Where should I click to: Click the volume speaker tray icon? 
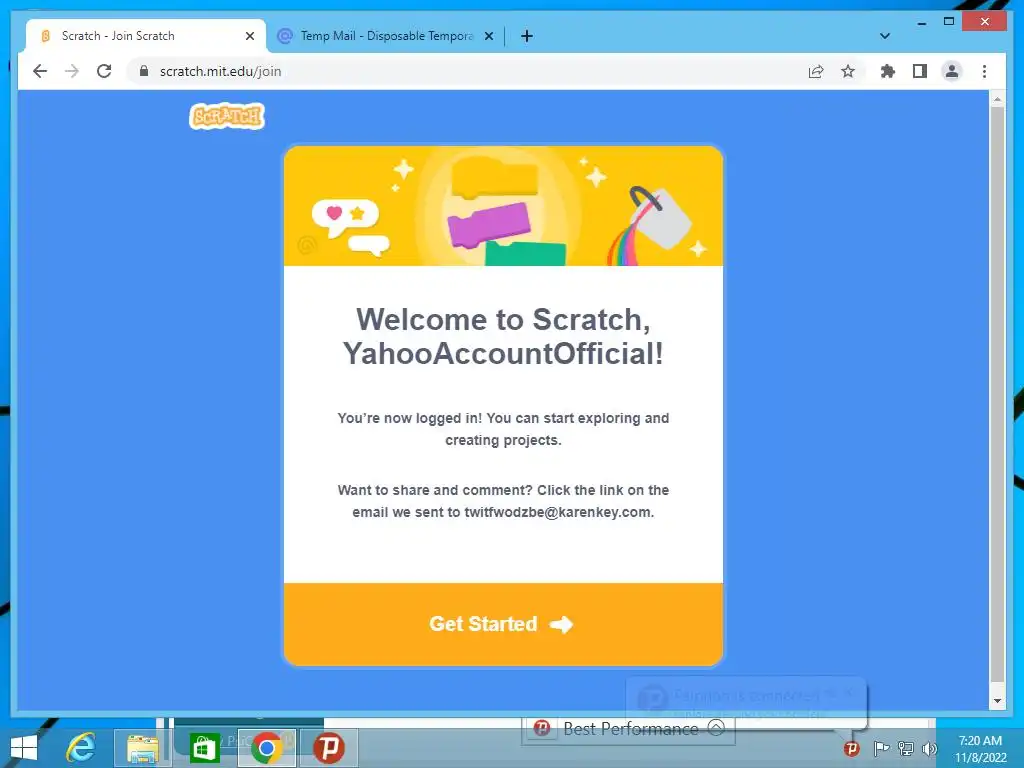[929, 748]
